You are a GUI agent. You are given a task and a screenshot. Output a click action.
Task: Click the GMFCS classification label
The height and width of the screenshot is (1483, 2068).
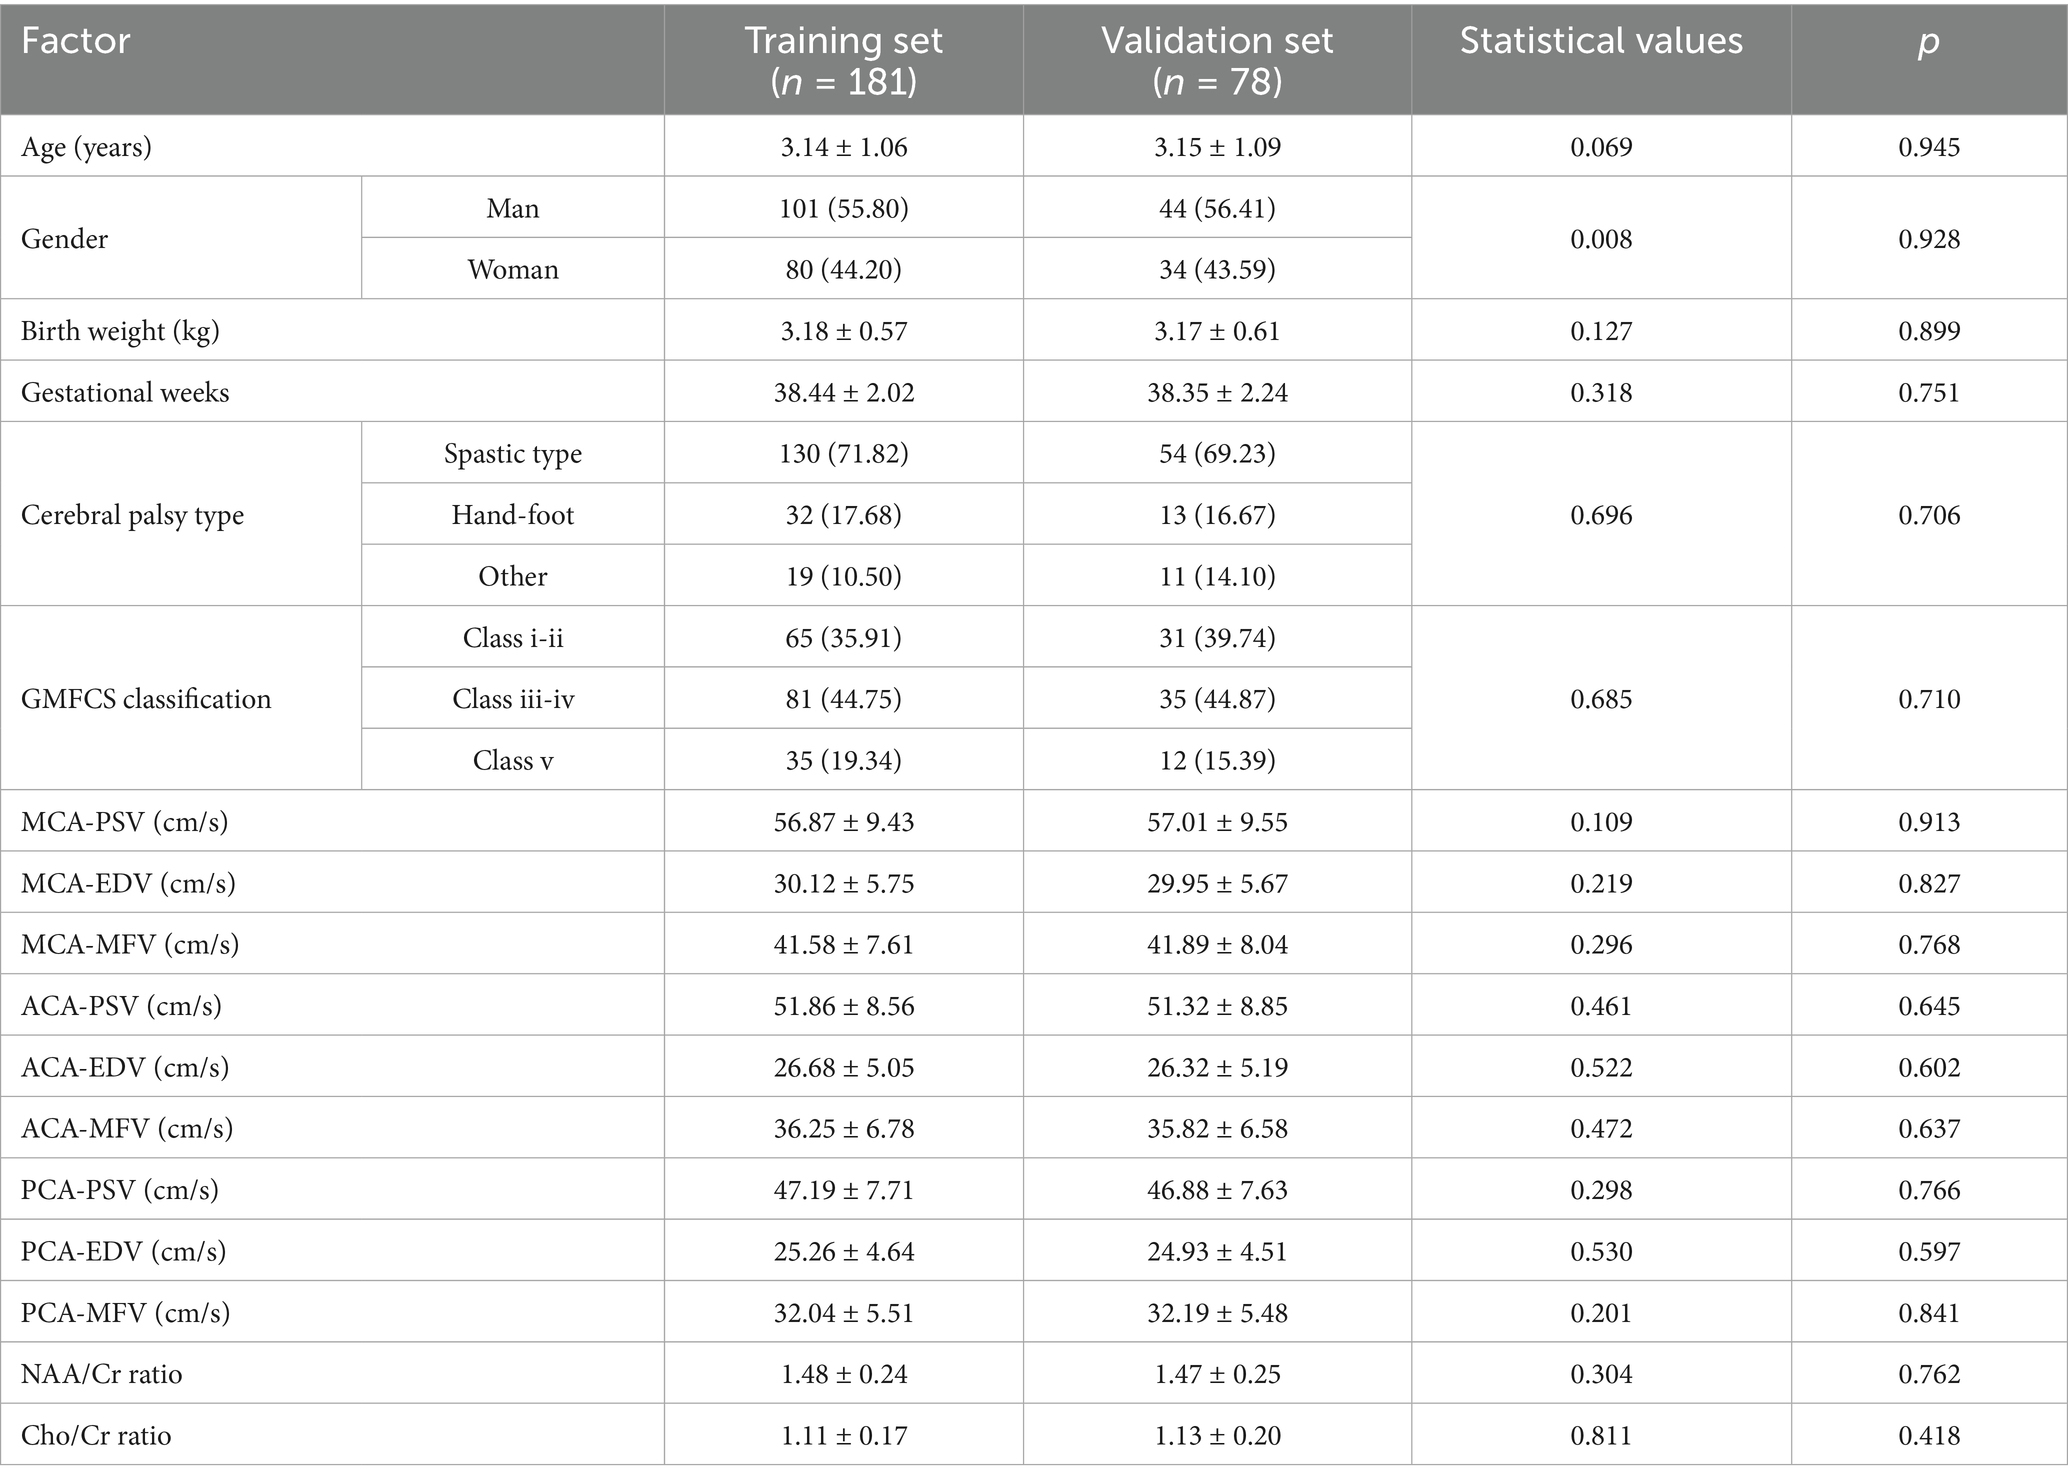(x=146, y=699)
